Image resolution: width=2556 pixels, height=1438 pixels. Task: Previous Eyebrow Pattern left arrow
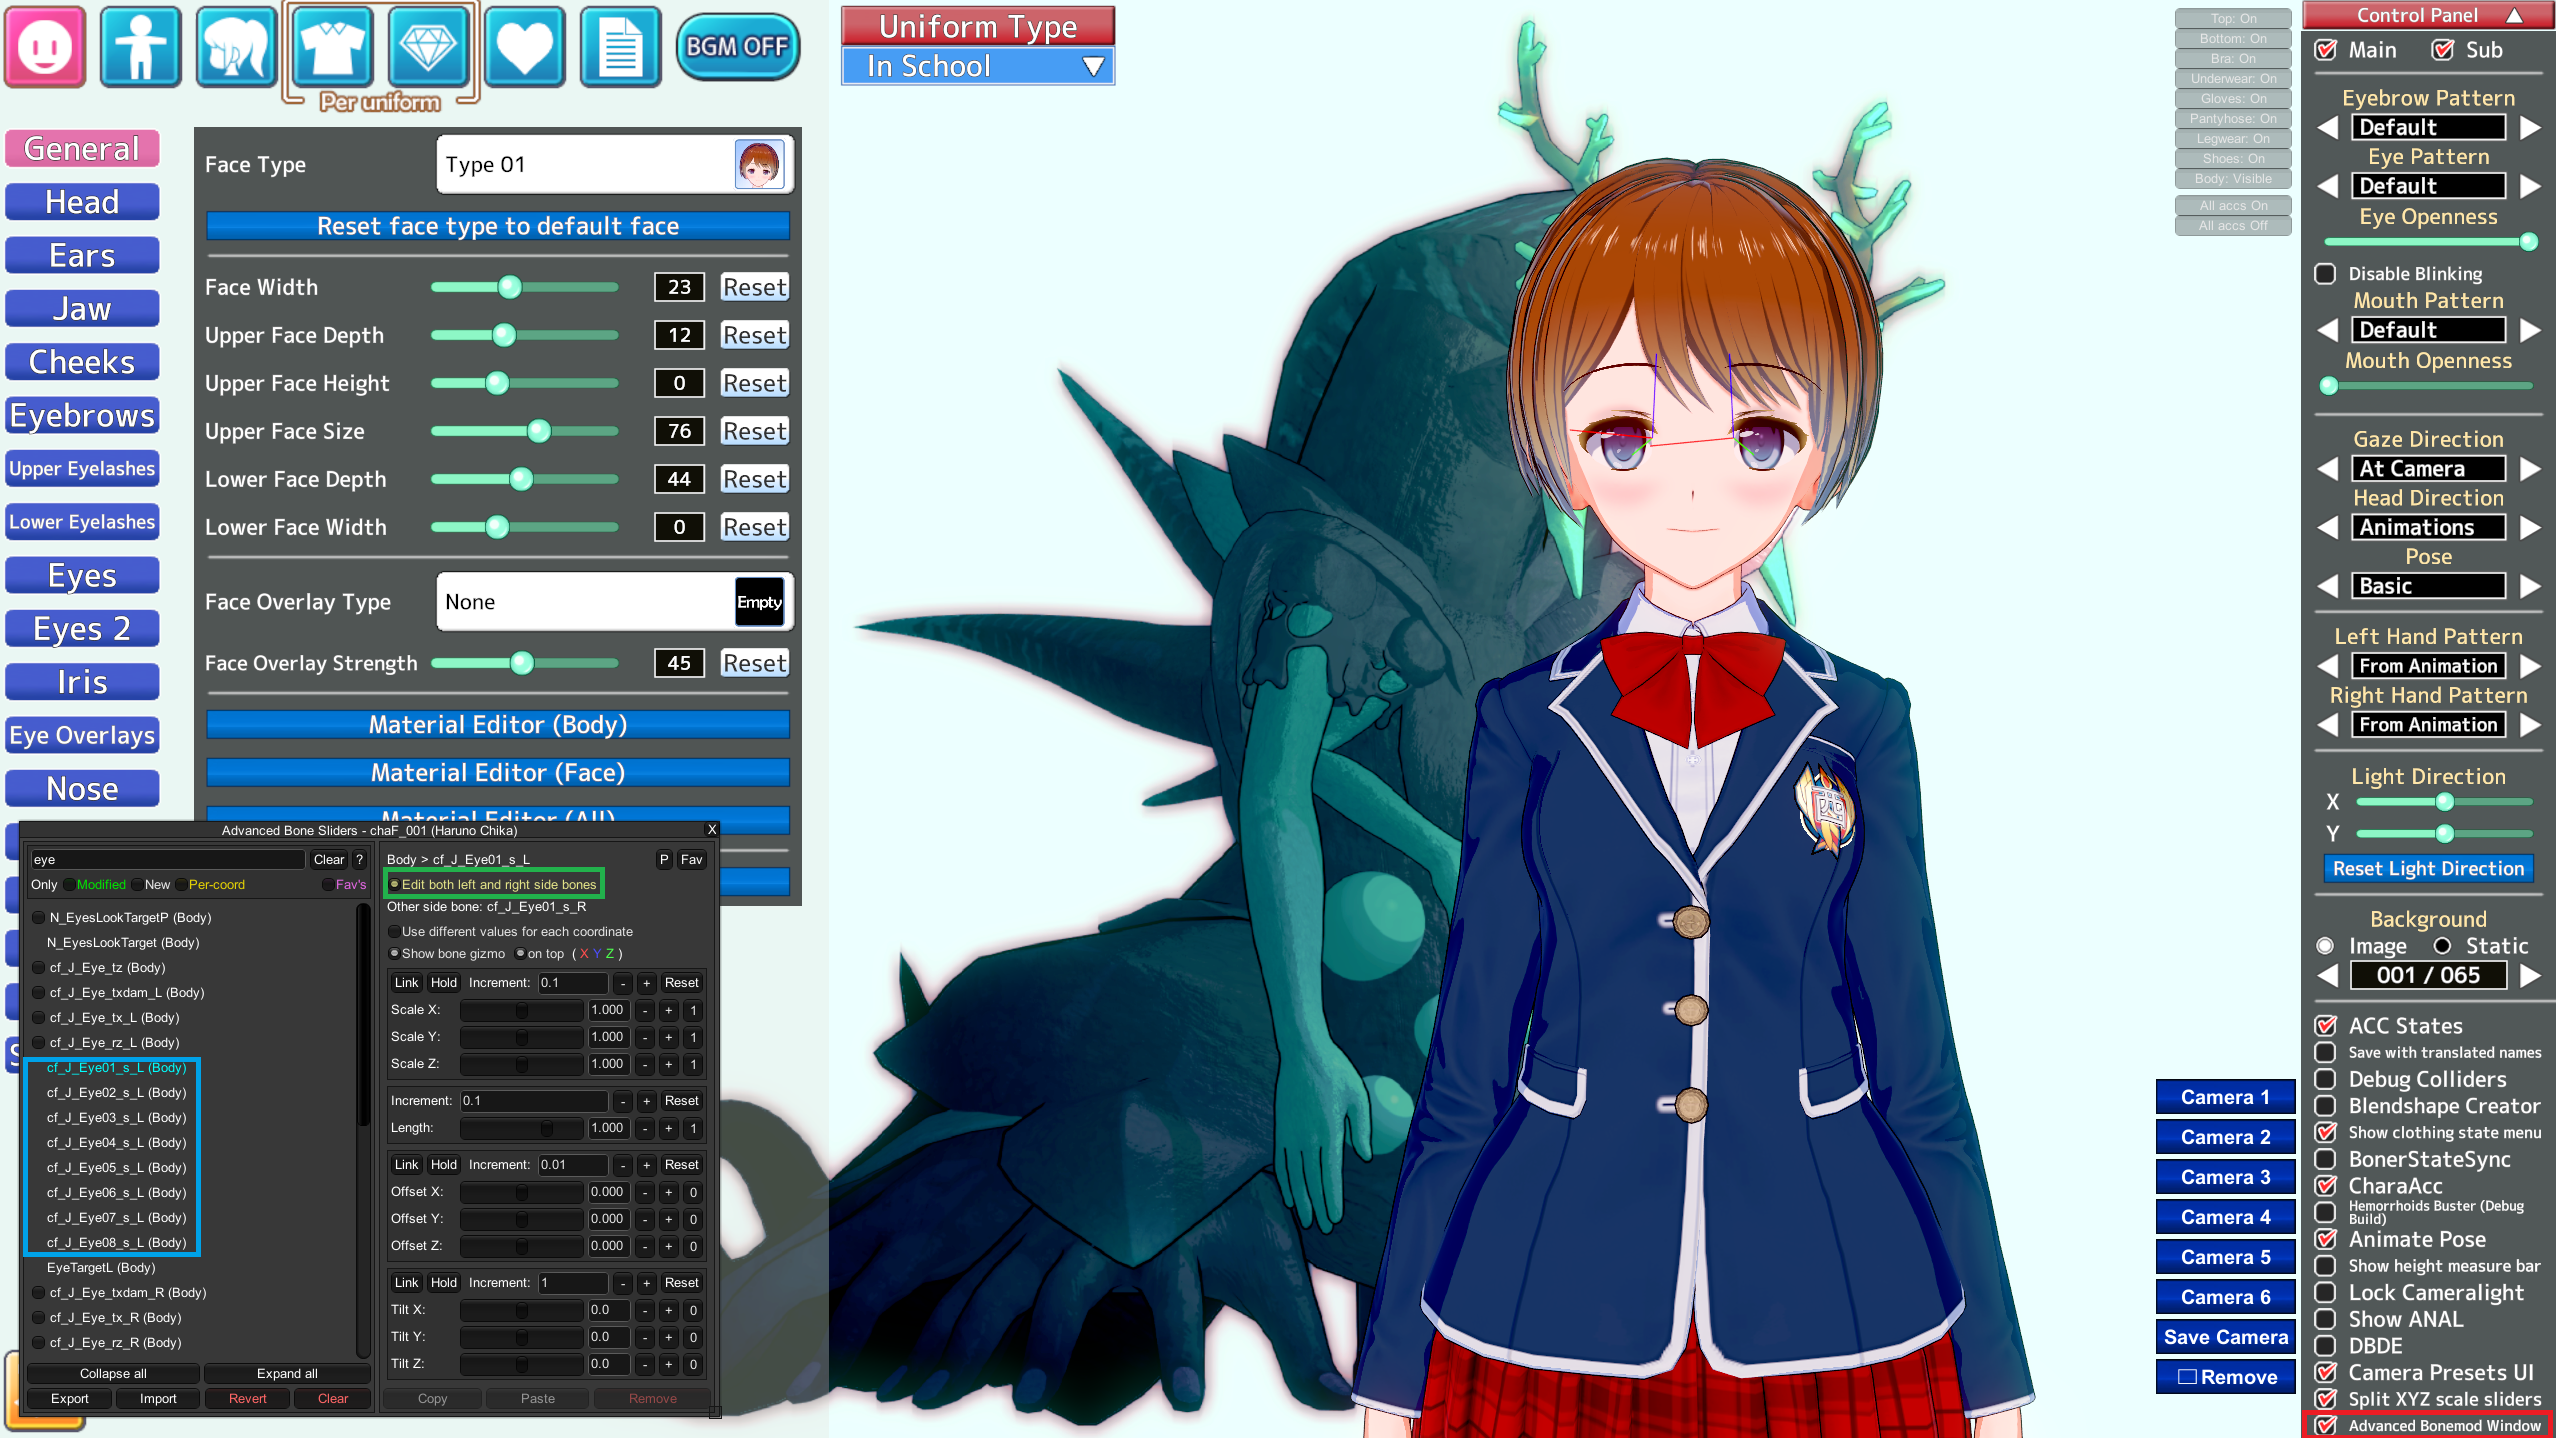coord(2328,127)
